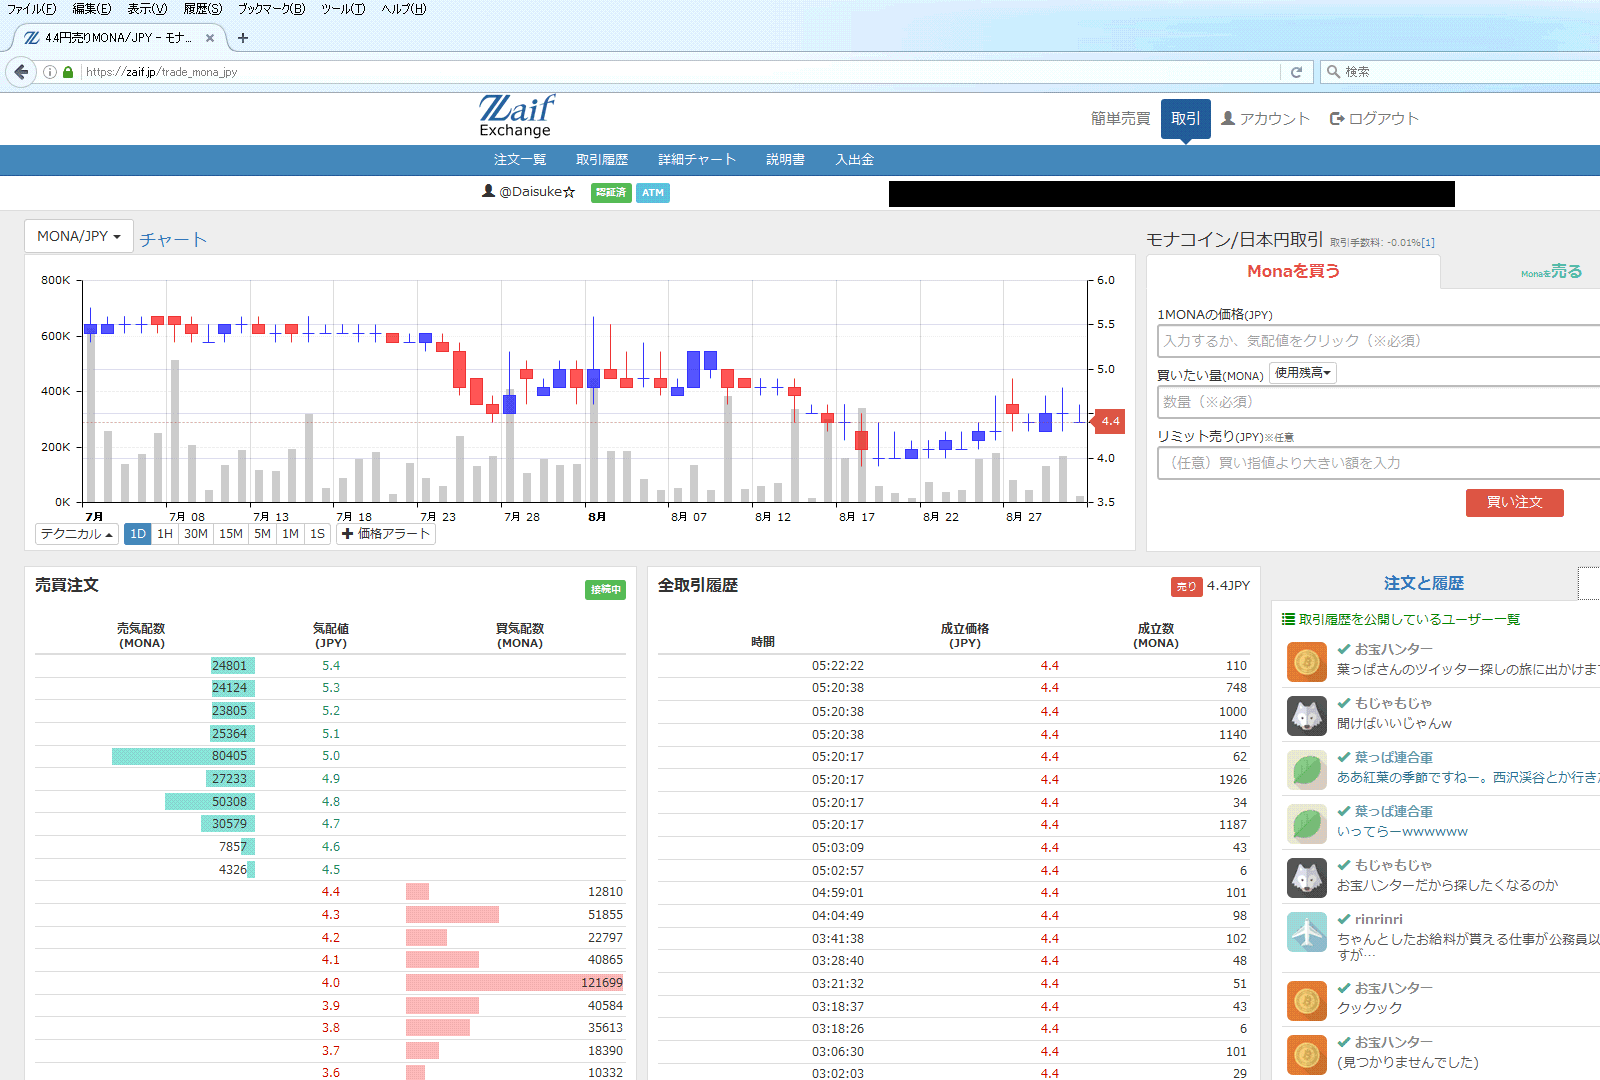Viewport: 1600px width, 1080px height.
Task: Click the list icon before 取引履歴を公開
Action: click(x=1288, y=620)
